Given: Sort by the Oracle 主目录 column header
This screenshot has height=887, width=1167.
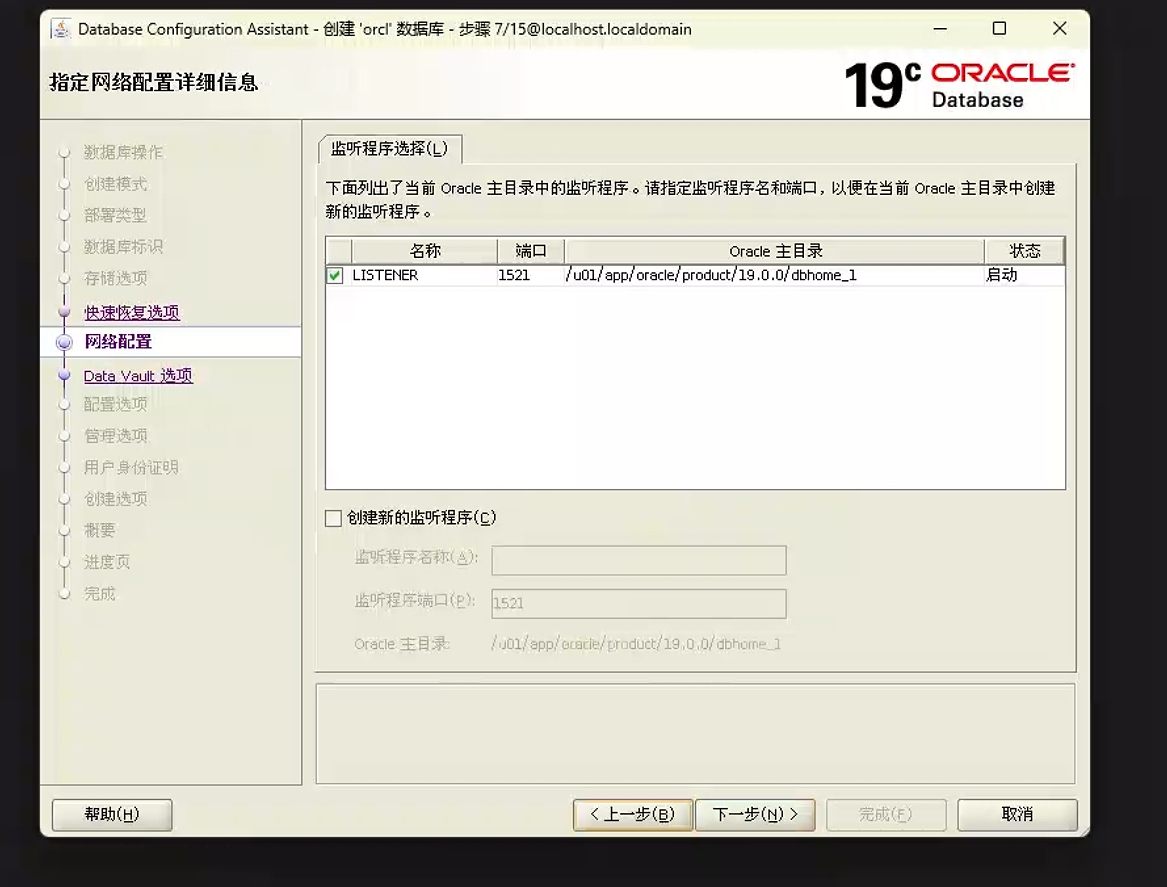Looking at the screenshot, I should click(775, 252).
